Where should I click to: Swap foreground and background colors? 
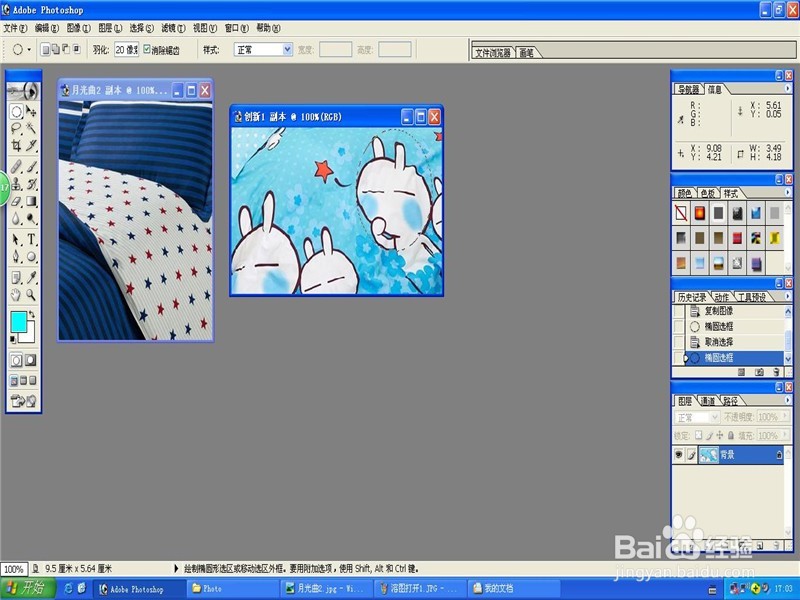(32, 314)
